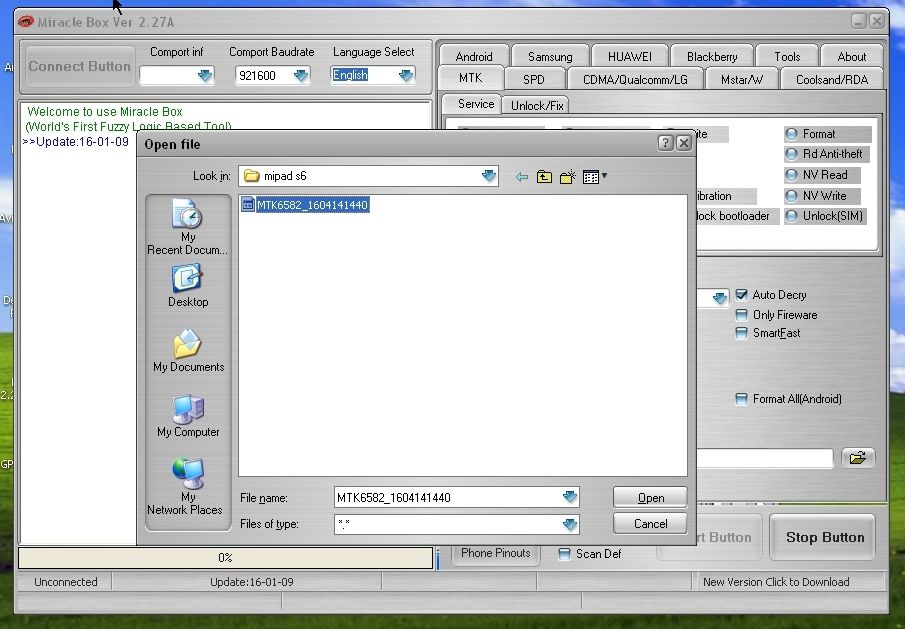Open My Network Places shortcut
905x629 pixels.
point(185,486)
